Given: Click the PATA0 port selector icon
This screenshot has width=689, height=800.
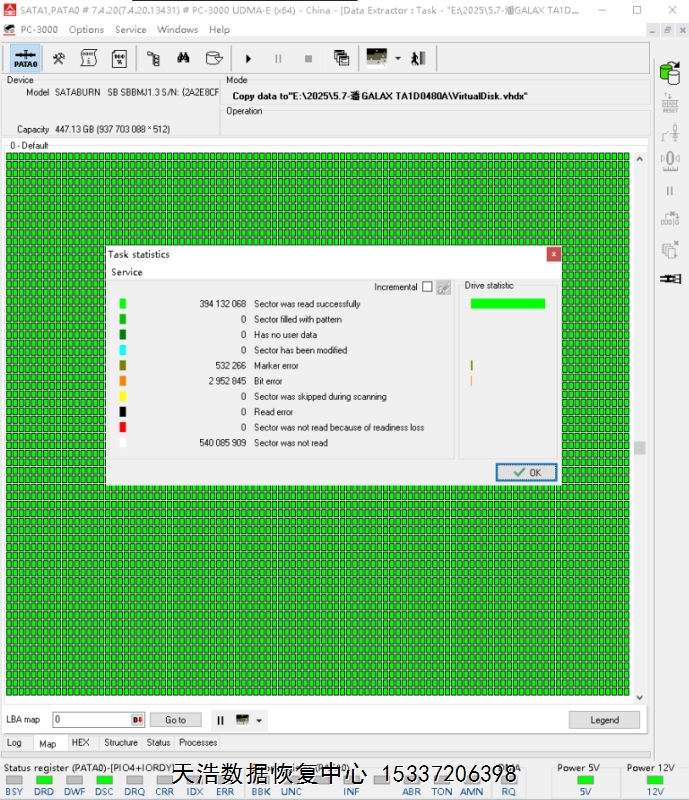Looking at the screenshot, I should (25, 58).
